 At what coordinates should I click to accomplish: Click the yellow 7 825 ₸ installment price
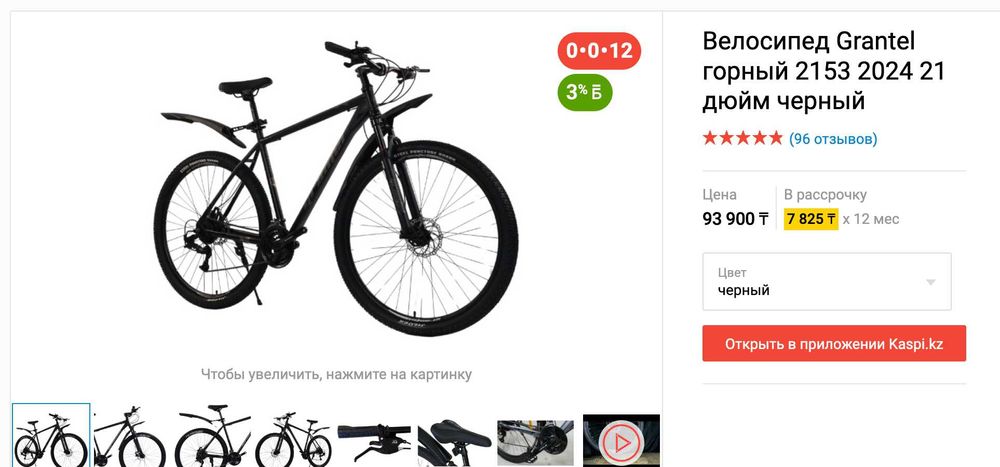click(x=811, y=219)
